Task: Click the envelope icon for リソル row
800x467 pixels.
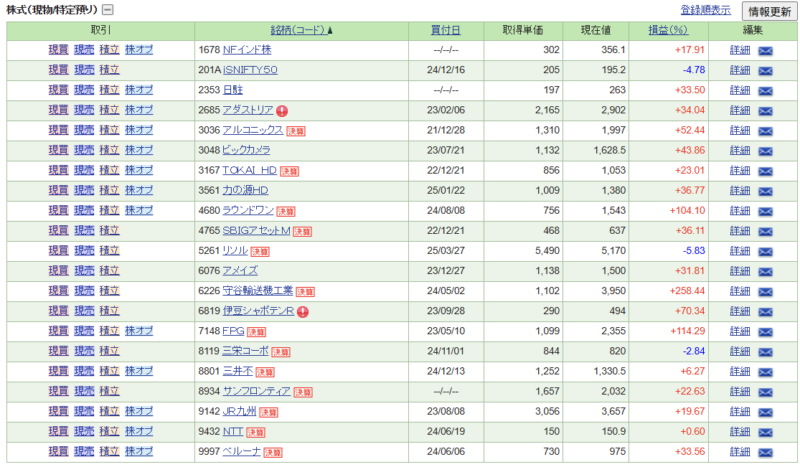Action: pos(765,251)
